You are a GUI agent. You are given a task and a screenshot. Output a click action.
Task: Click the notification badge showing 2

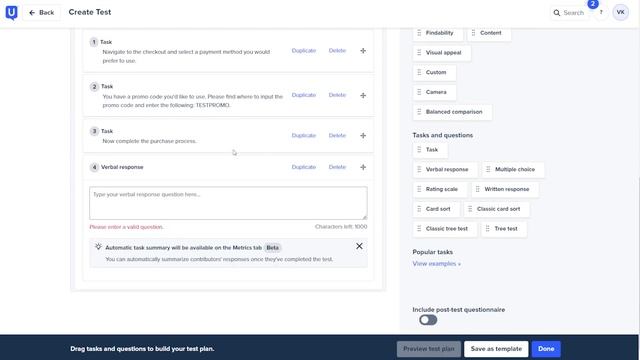coord(593,4)
